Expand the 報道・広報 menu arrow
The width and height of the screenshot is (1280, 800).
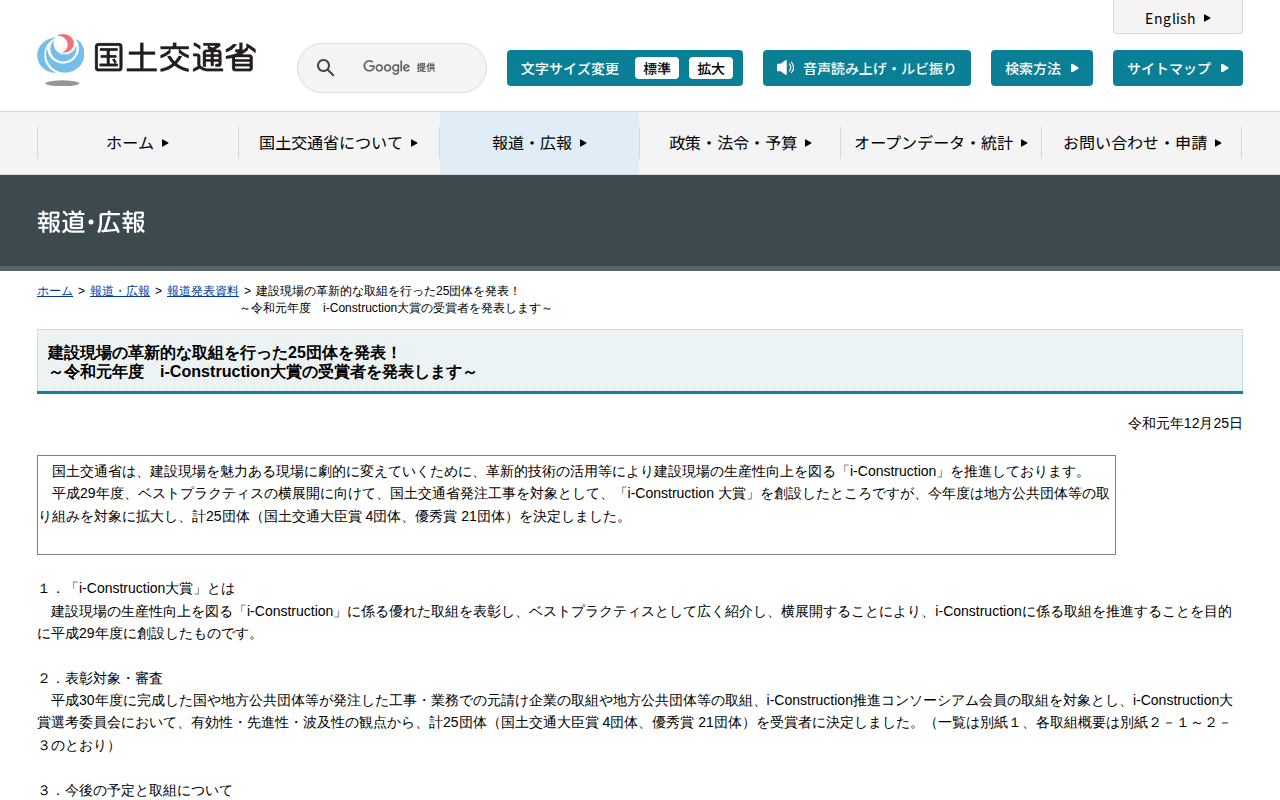(583, 143)
